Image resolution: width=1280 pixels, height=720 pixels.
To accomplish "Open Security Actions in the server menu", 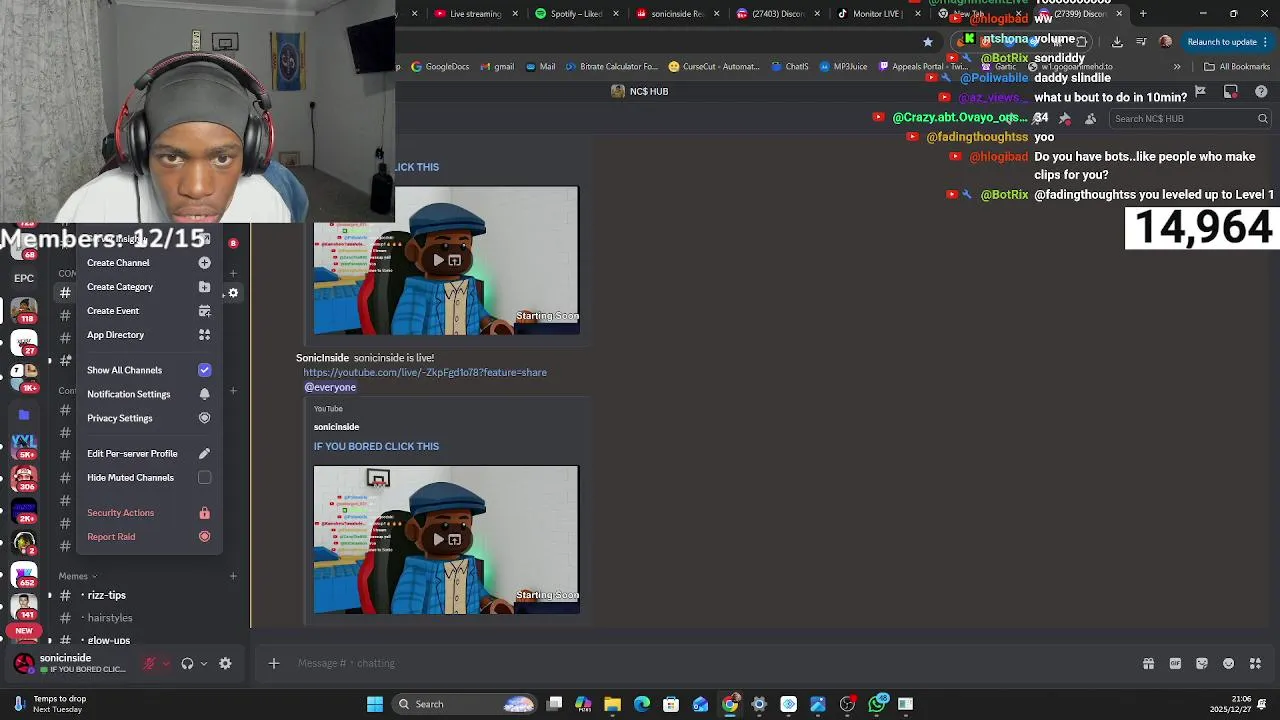I will (x=148, y=513).
